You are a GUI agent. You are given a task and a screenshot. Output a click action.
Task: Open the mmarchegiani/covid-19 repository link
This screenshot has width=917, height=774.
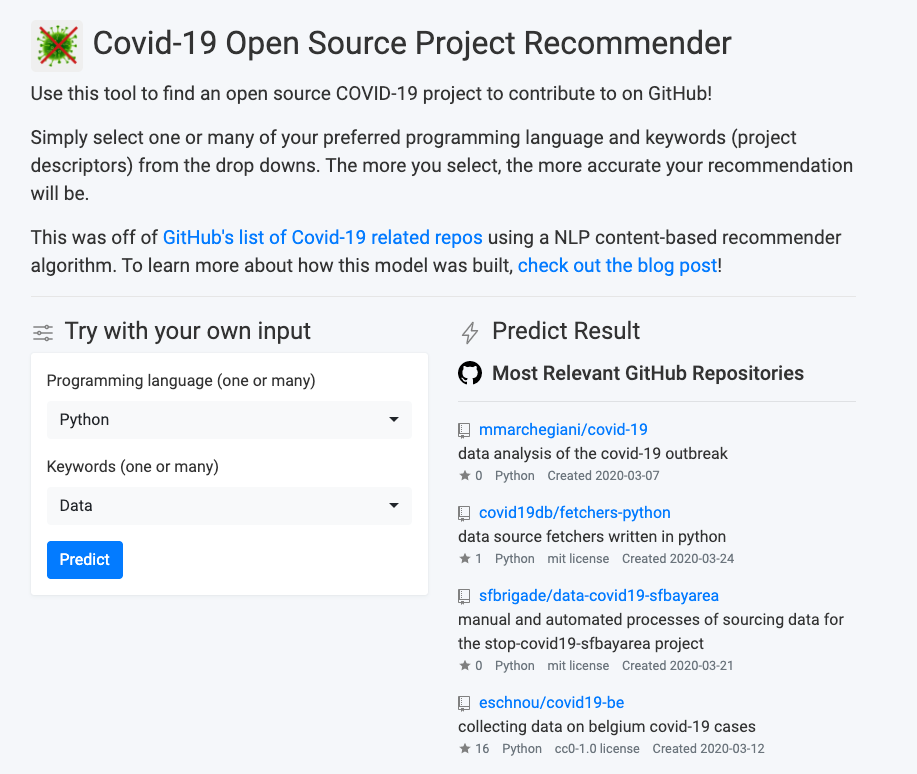click(563, 429)
